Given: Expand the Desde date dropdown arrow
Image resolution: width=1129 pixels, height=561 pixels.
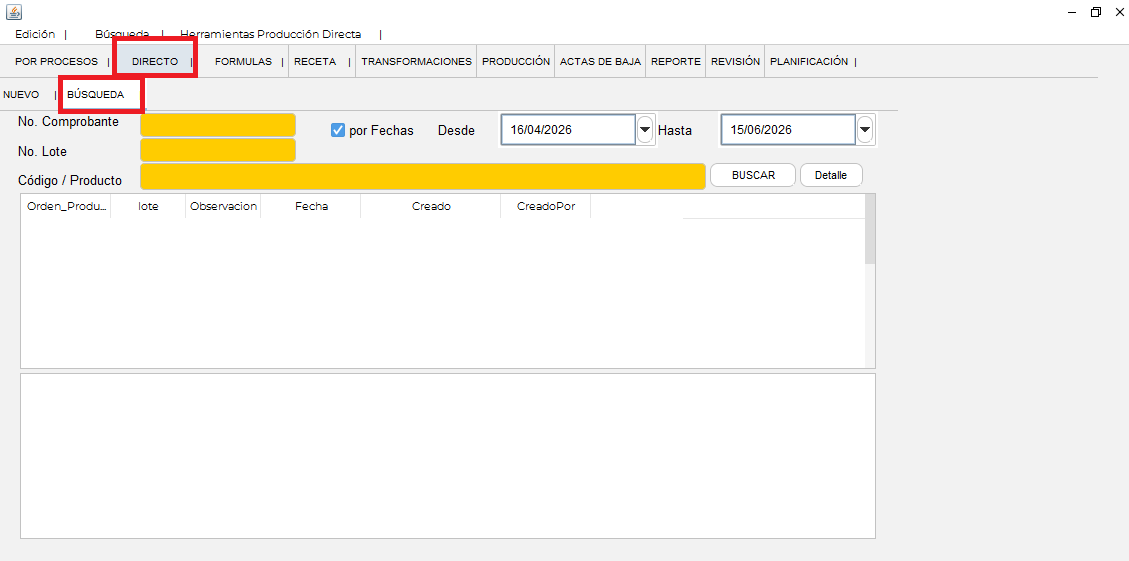Looking at the screenshot, I should (x=645, y=130).
